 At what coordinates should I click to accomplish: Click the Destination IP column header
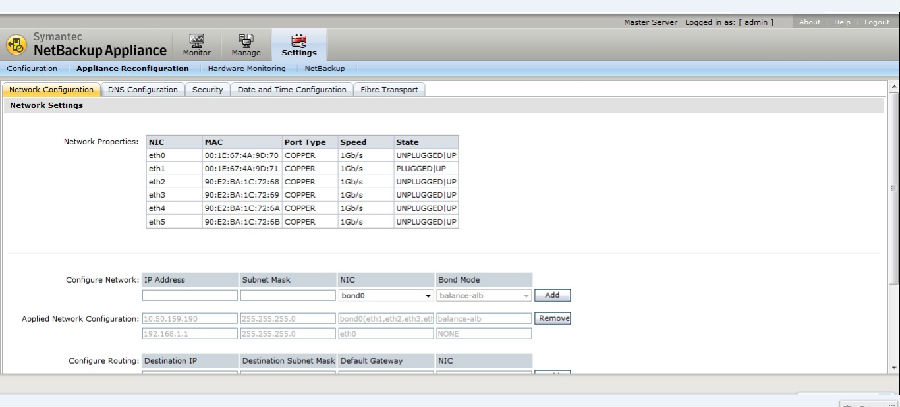click(x=190, y=361)
